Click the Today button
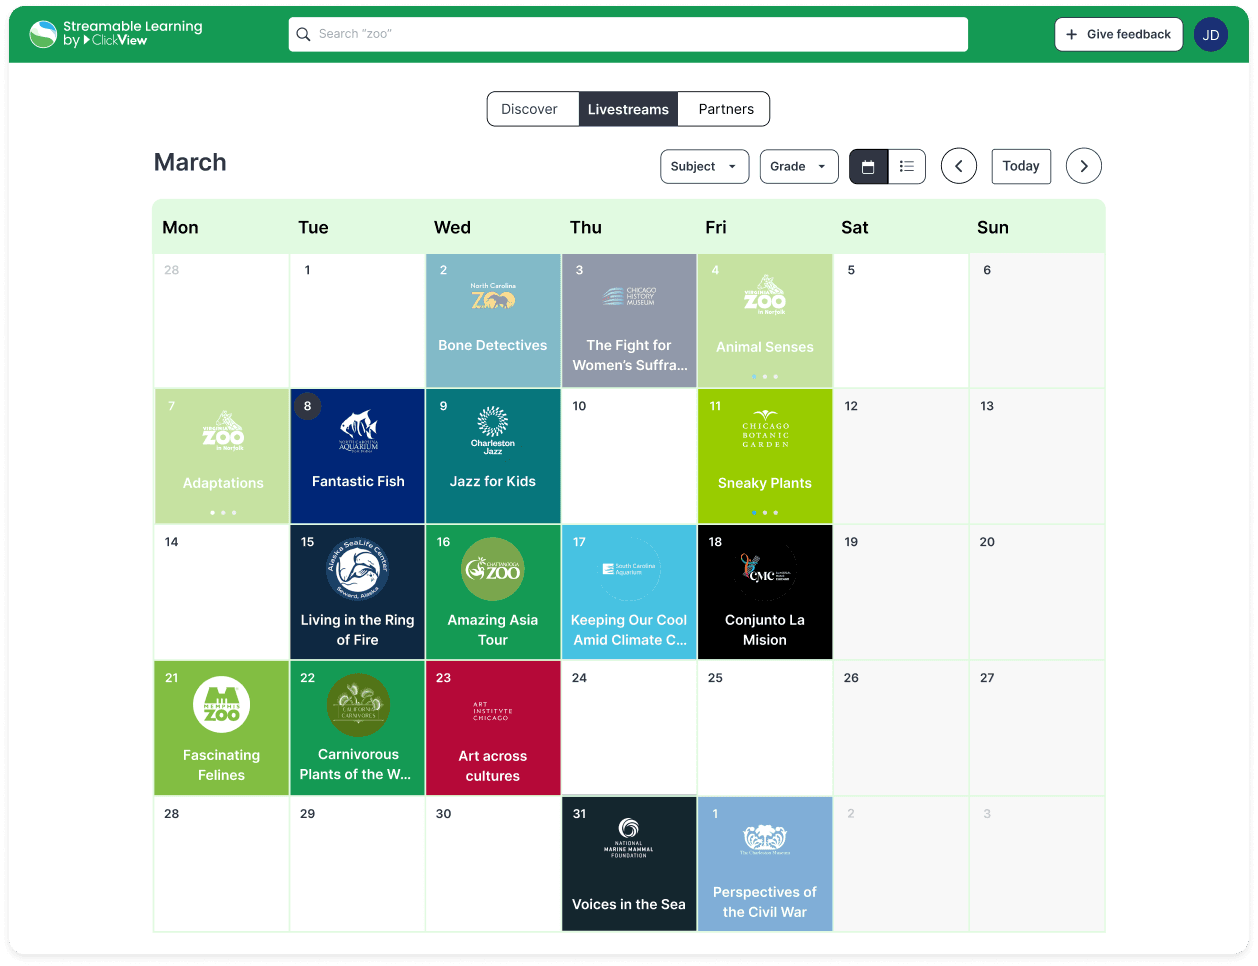 (1021, 166)
